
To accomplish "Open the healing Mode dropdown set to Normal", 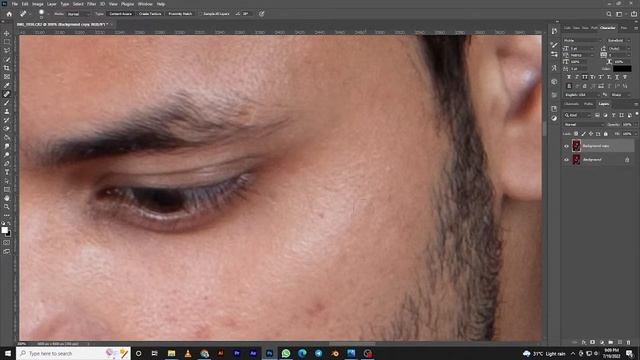I will point(79,14).
